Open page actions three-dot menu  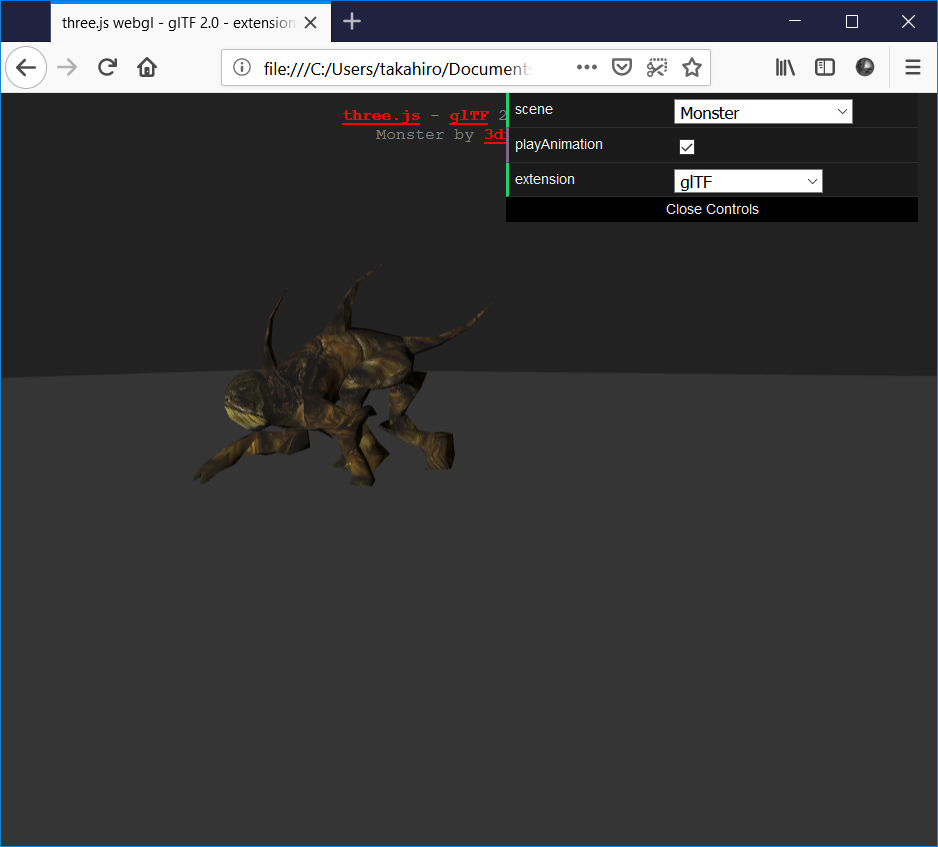tap(586, 68)
